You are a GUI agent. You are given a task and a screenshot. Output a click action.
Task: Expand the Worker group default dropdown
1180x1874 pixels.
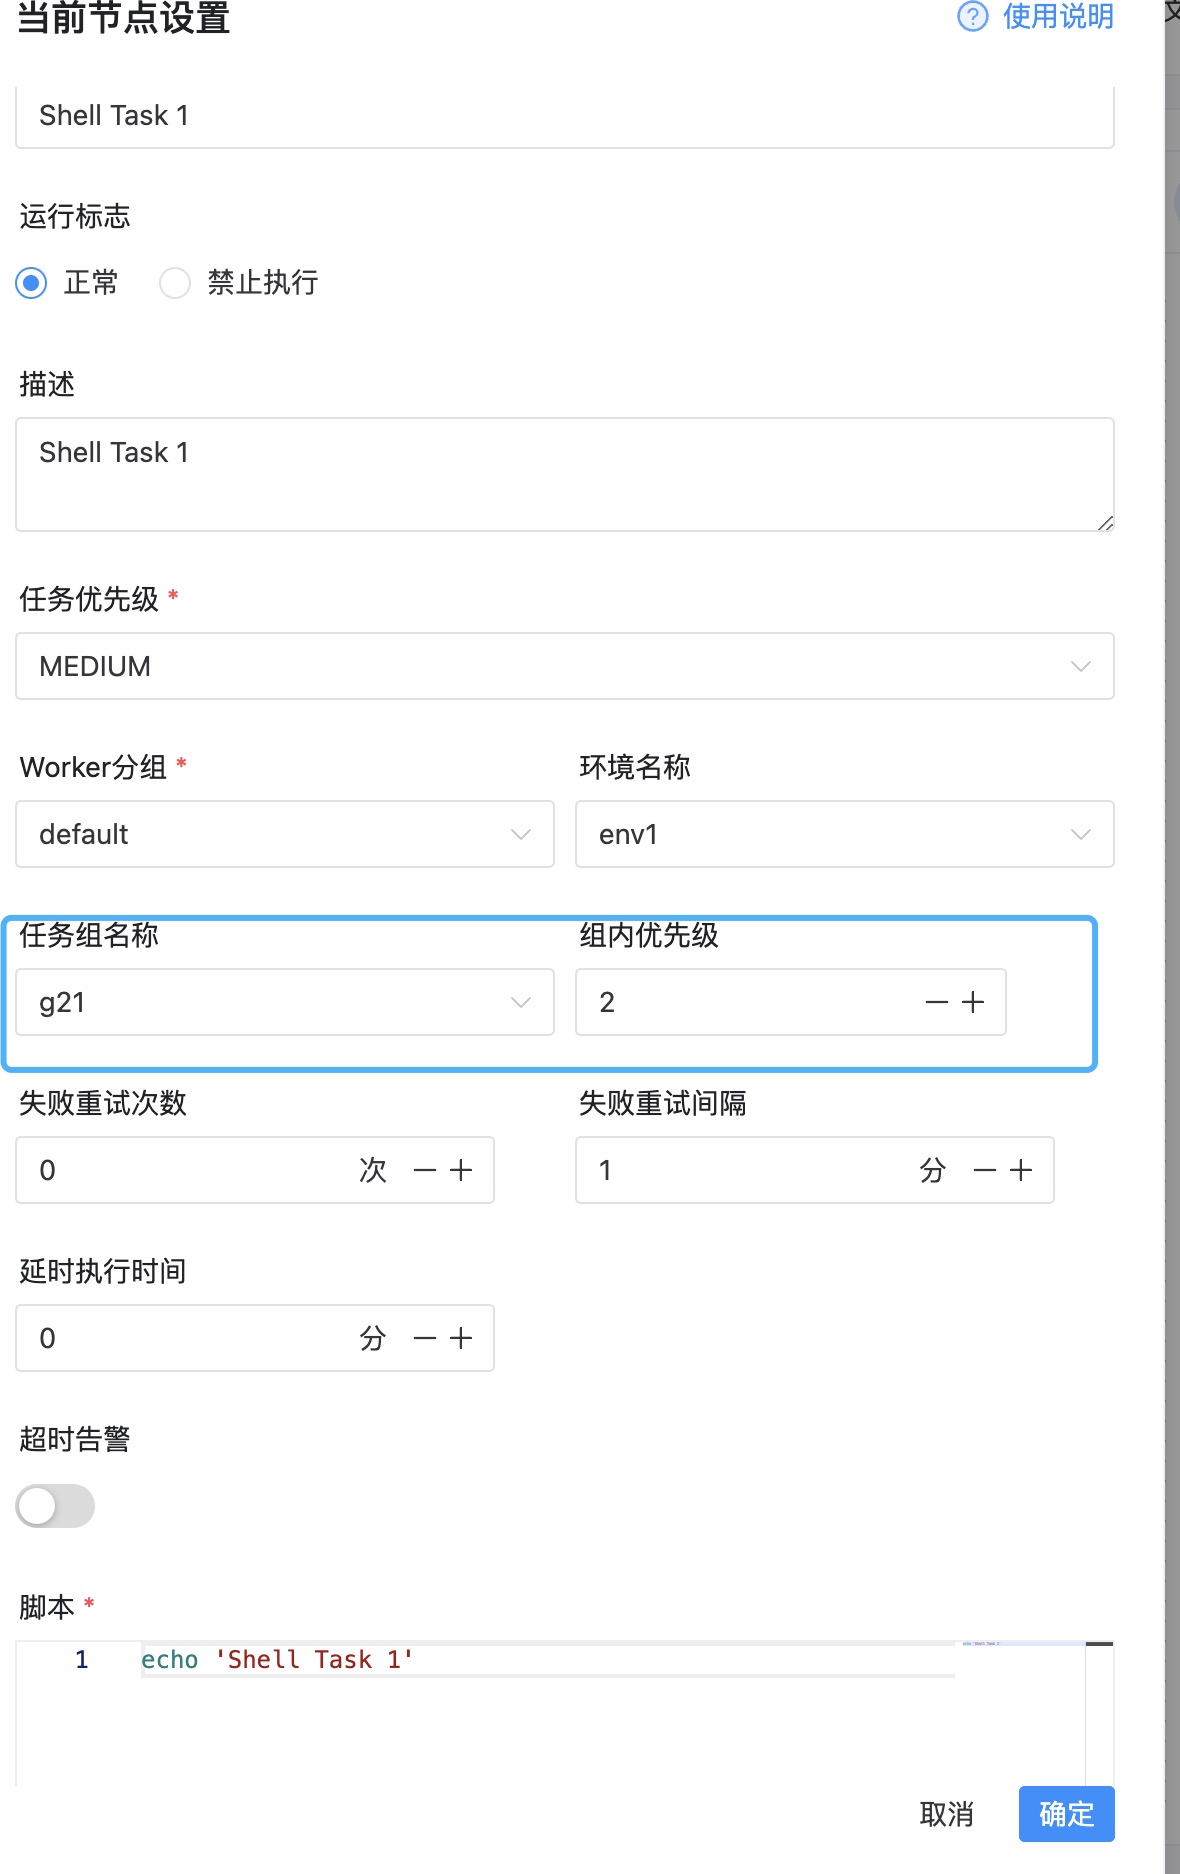point(285,834)
